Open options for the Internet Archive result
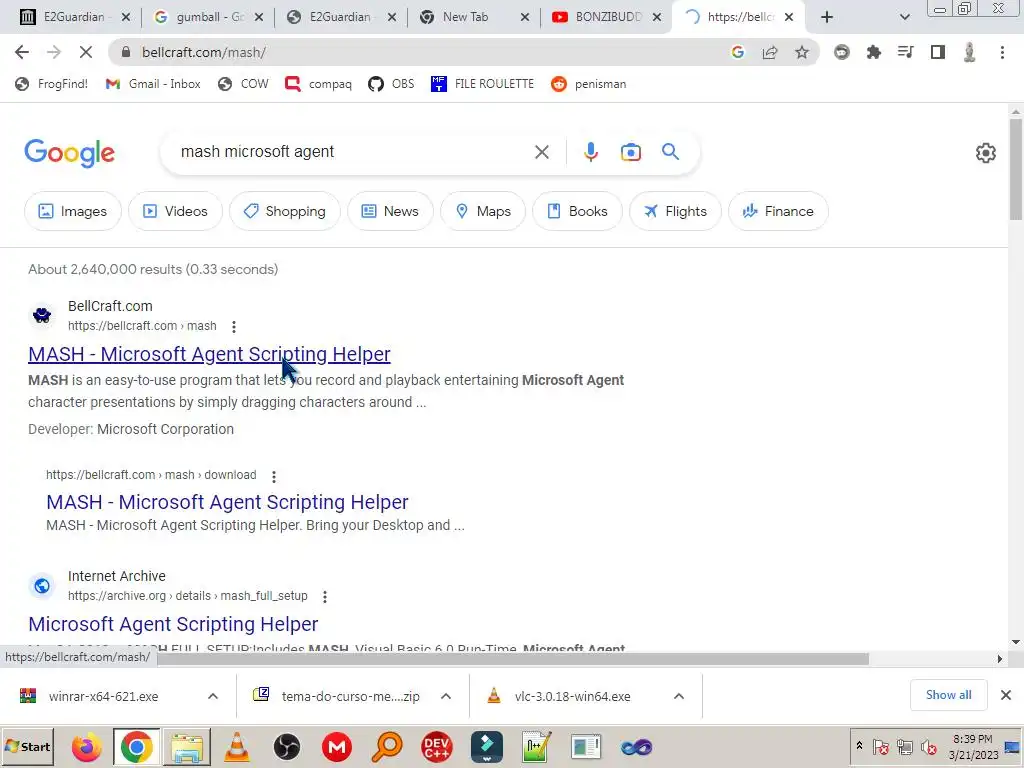This screenshot has width=1024, height=768. (325, 596)
